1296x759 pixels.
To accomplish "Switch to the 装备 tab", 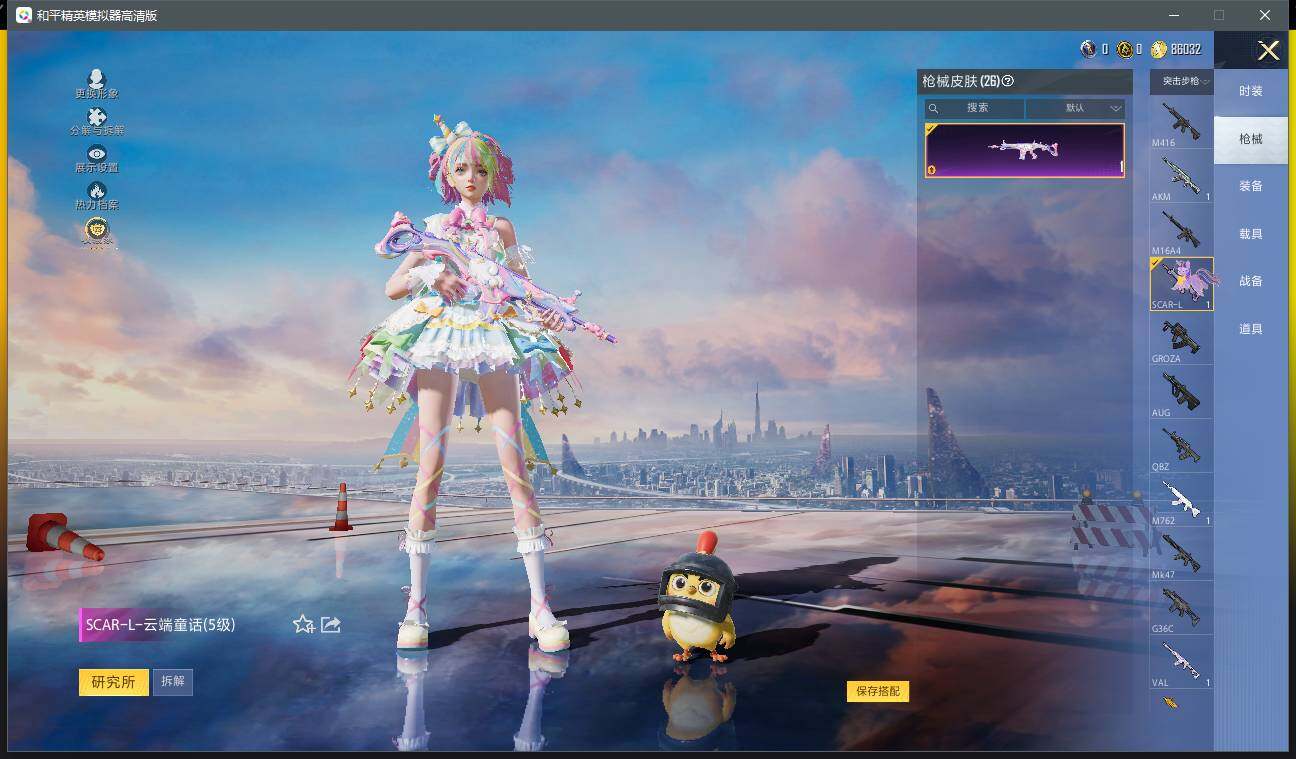I will pyautogui.click(x=1251, y=186).
